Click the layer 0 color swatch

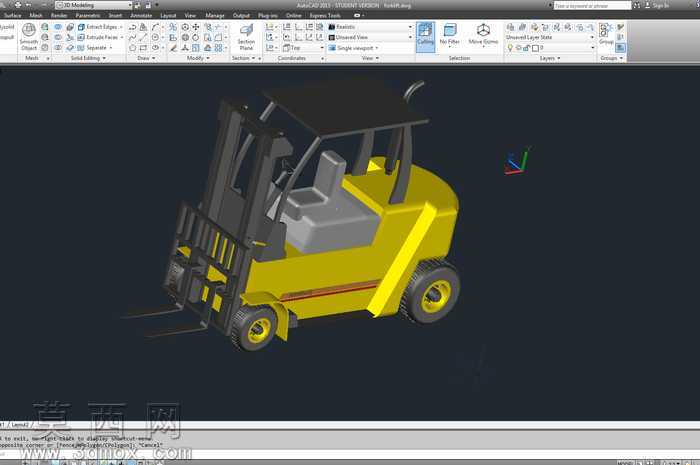click(x=535, y=48)
